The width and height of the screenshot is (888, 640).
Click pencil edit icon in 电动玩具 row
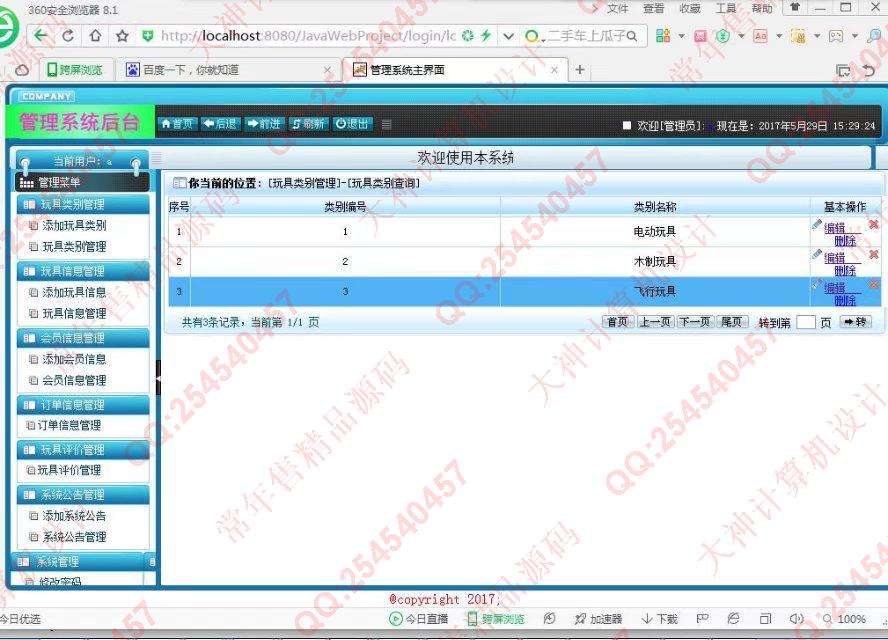pos(817,224)
